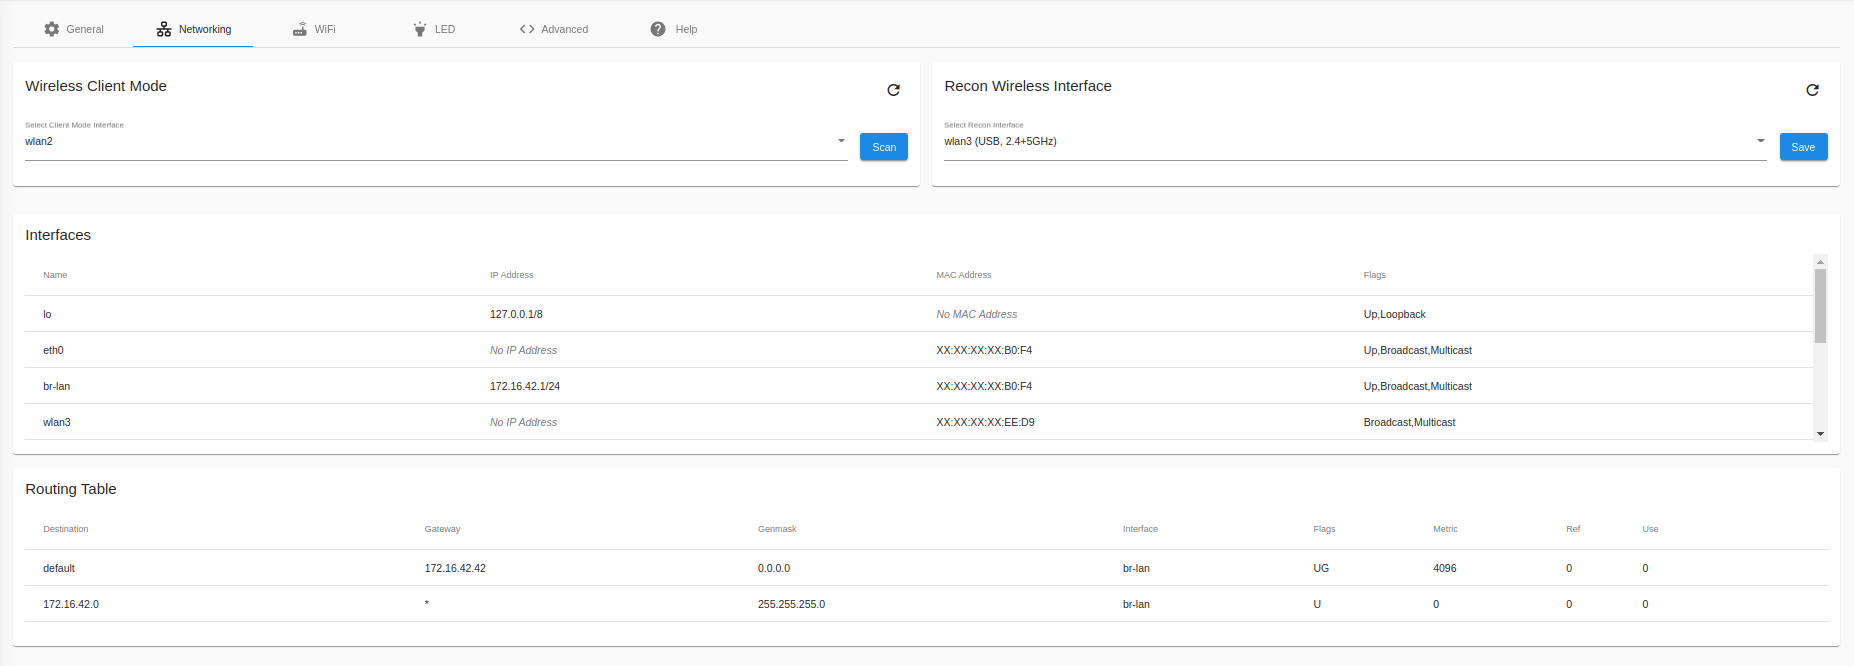Viewport: 1854px width, 666px height.
Task: Click the Save button
Action: [x=1803, y=147]
